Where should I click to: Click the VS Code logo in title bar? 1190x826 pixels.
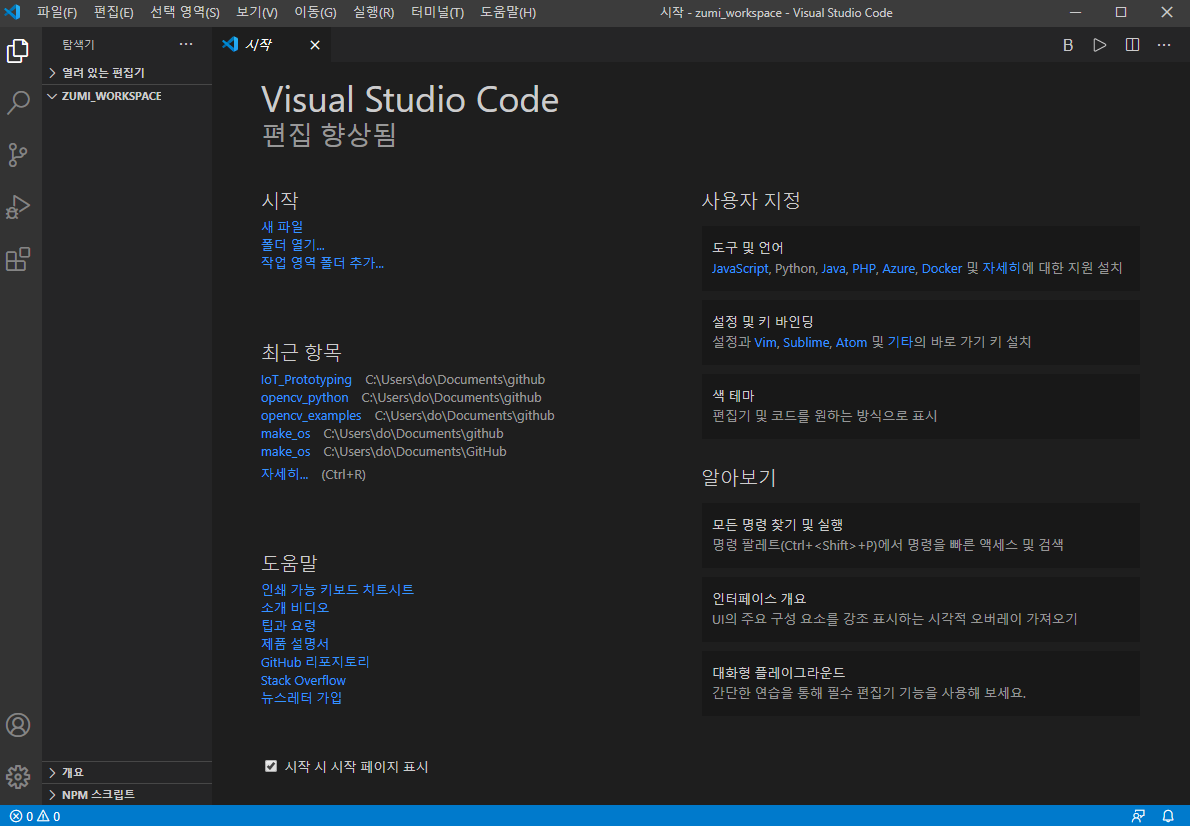click(13, 12)
